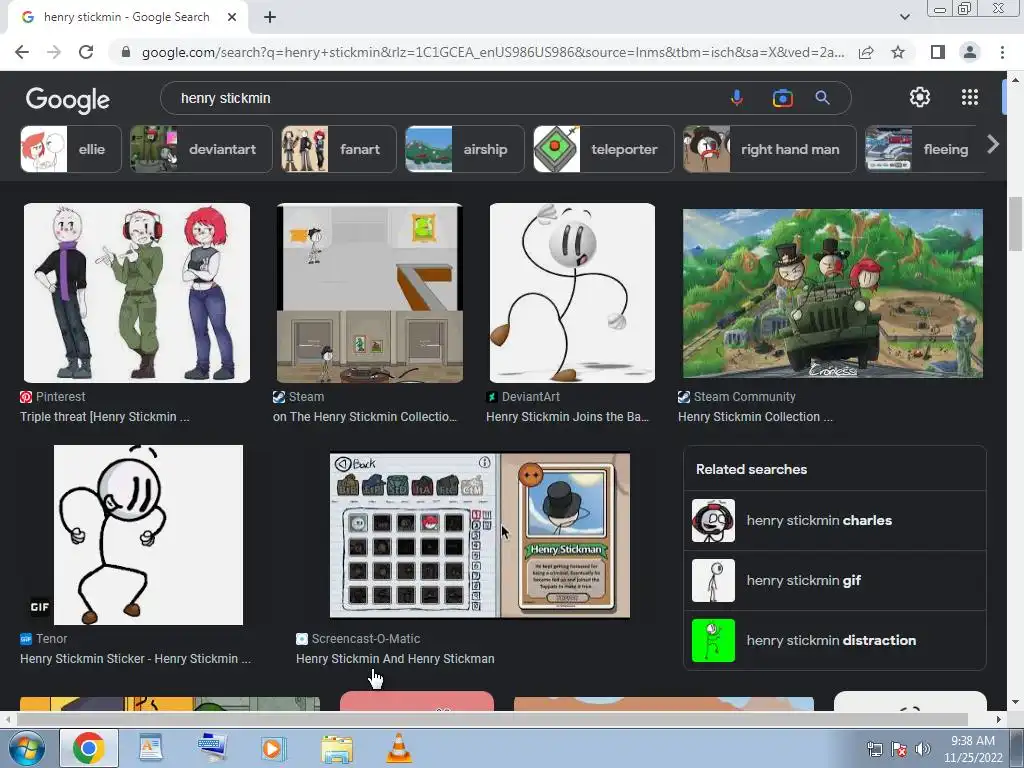Open 'Triple threat [Henry Stickmin' link
This screenshot has height=768, width=1024.
coord(104,417)
